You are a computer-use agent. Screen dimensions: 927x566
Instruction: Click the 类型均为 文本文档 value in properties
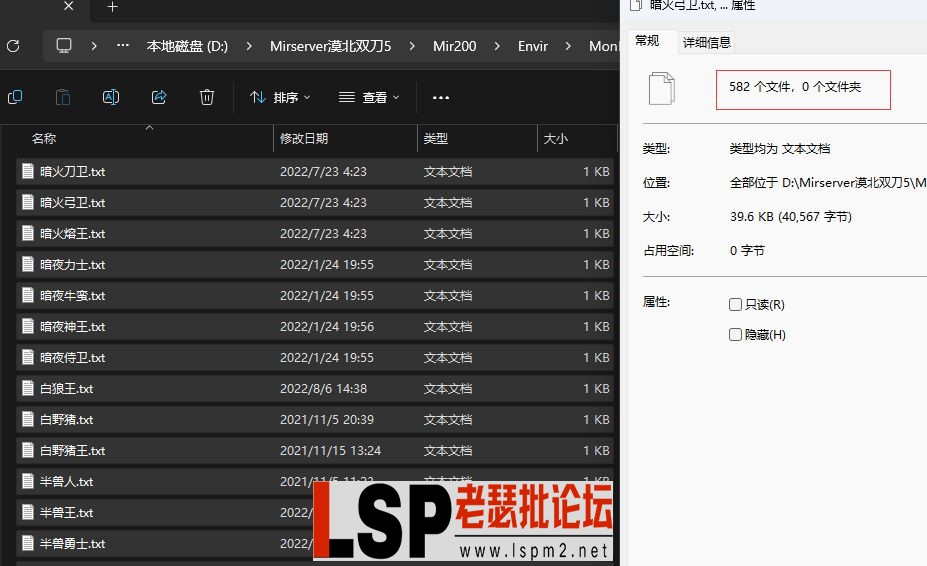pos(780,148)
